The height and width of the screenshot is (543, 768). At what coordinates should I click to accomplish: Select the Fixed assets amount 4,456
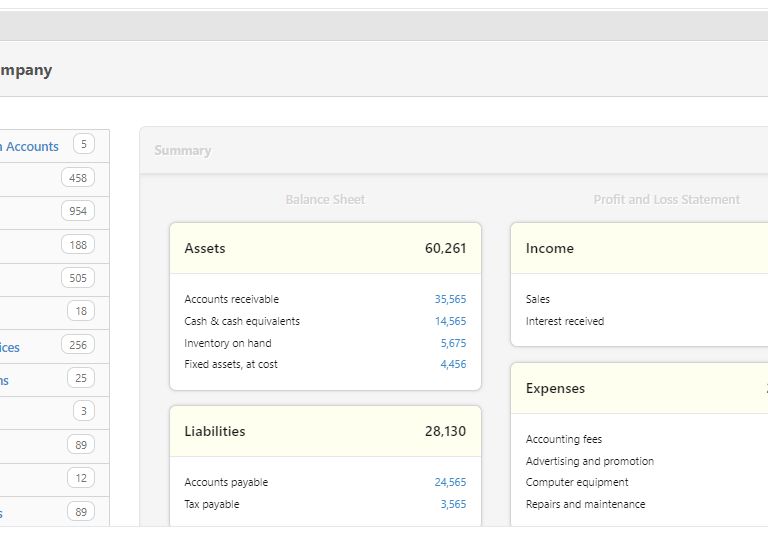click(x=453, y=364)
